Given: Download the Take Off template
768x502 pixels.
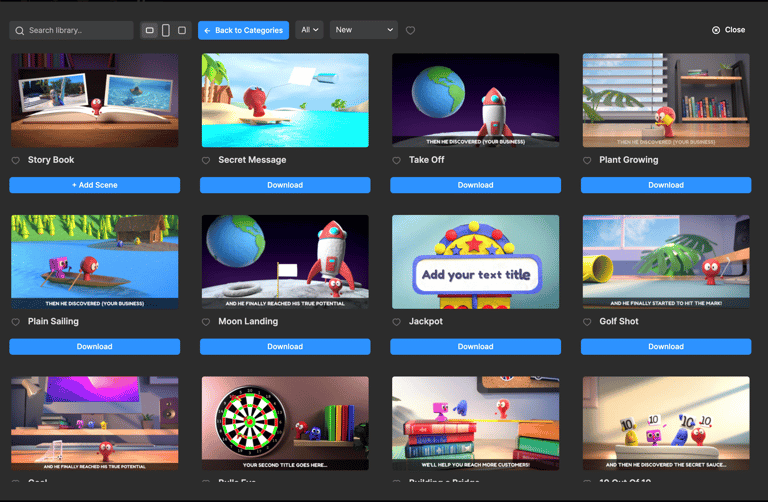Looking at the screenshot, I should point(476,185).
